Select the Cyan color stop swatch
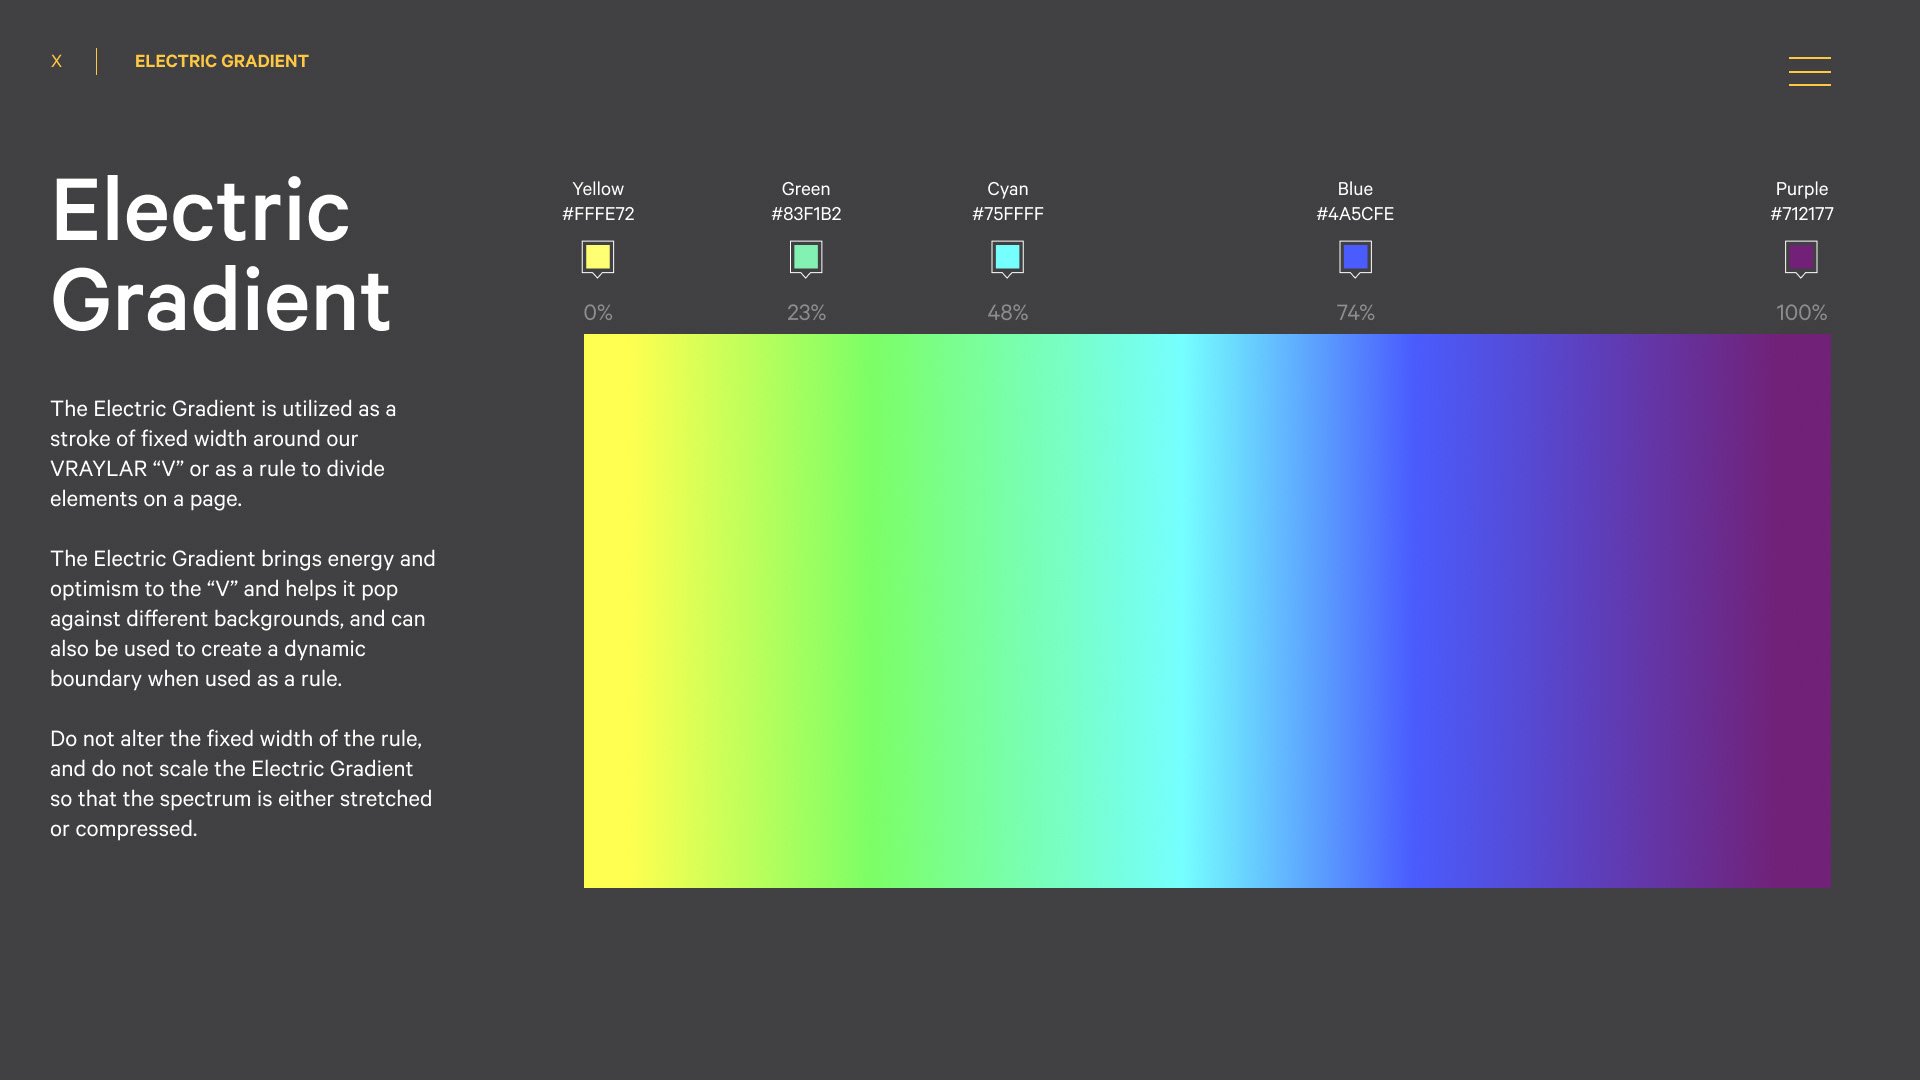This screenshot has width=1920, height=1080. coord(1007,257)
